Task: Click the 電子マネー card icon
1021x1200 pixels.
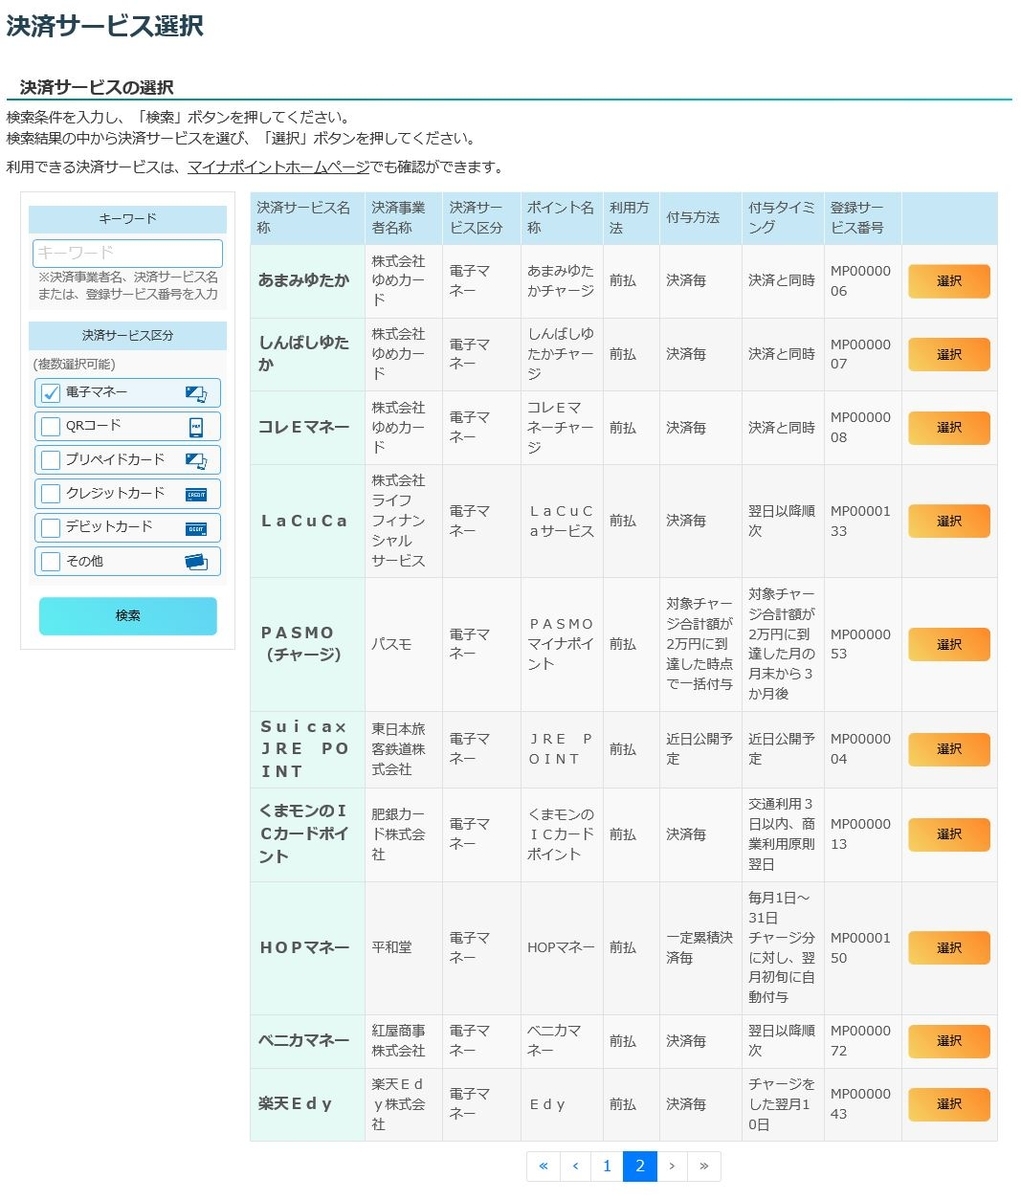Action: coord(196,394)
